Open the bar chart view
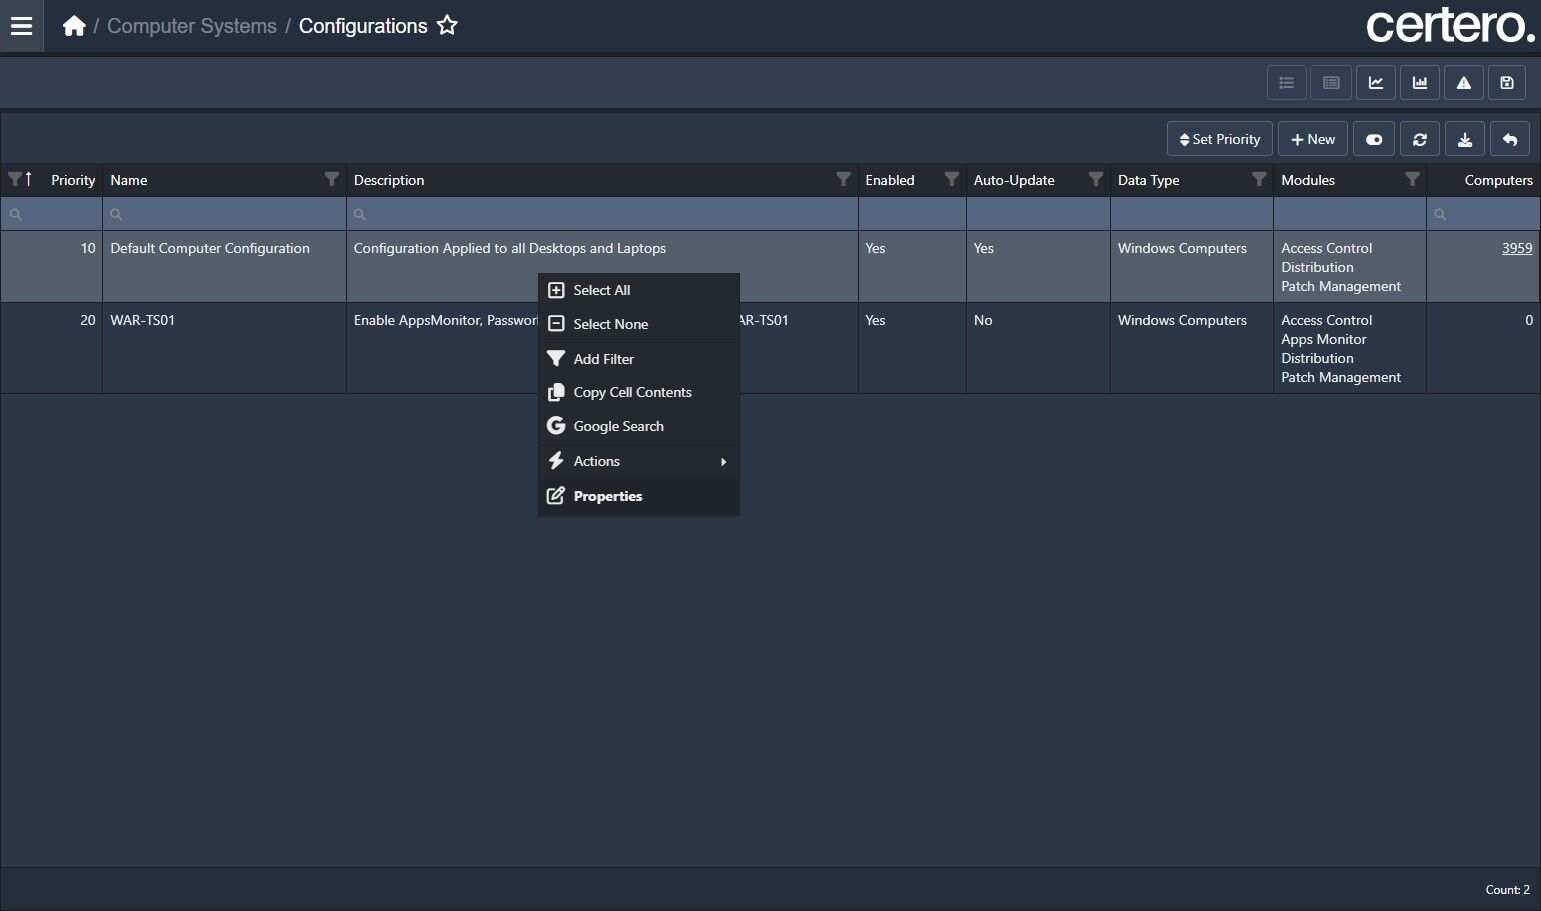The image size is (1541, 911). pyautogui.click(x=1420, y=83)
